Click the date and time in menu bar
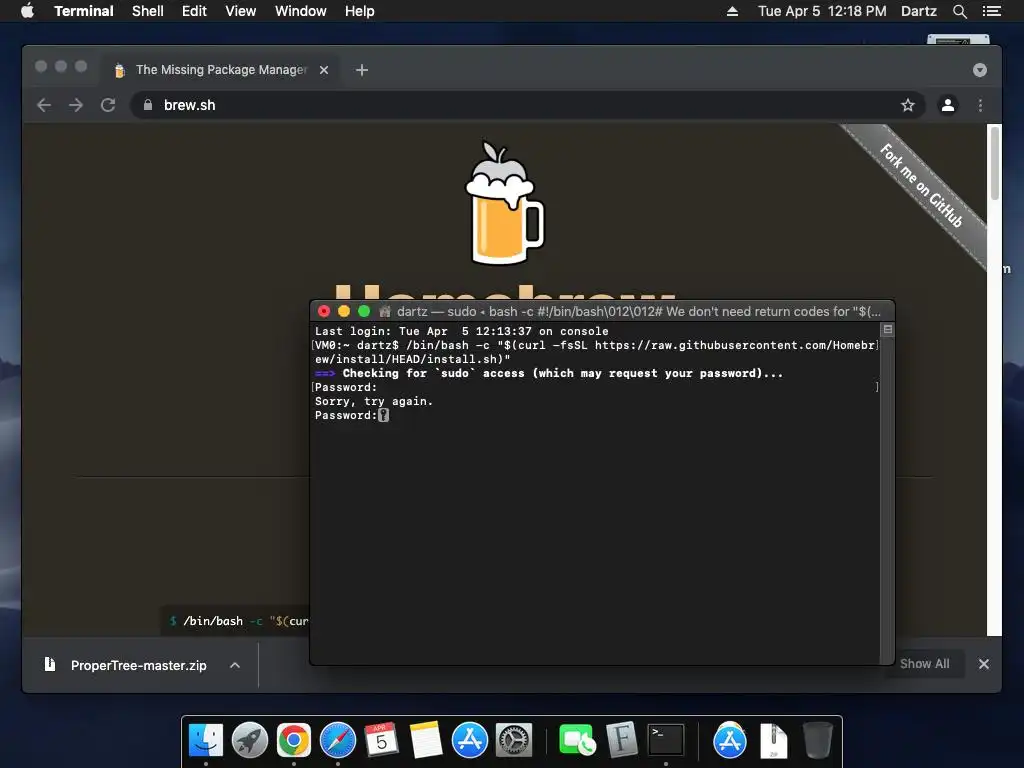 click(822, 11)
